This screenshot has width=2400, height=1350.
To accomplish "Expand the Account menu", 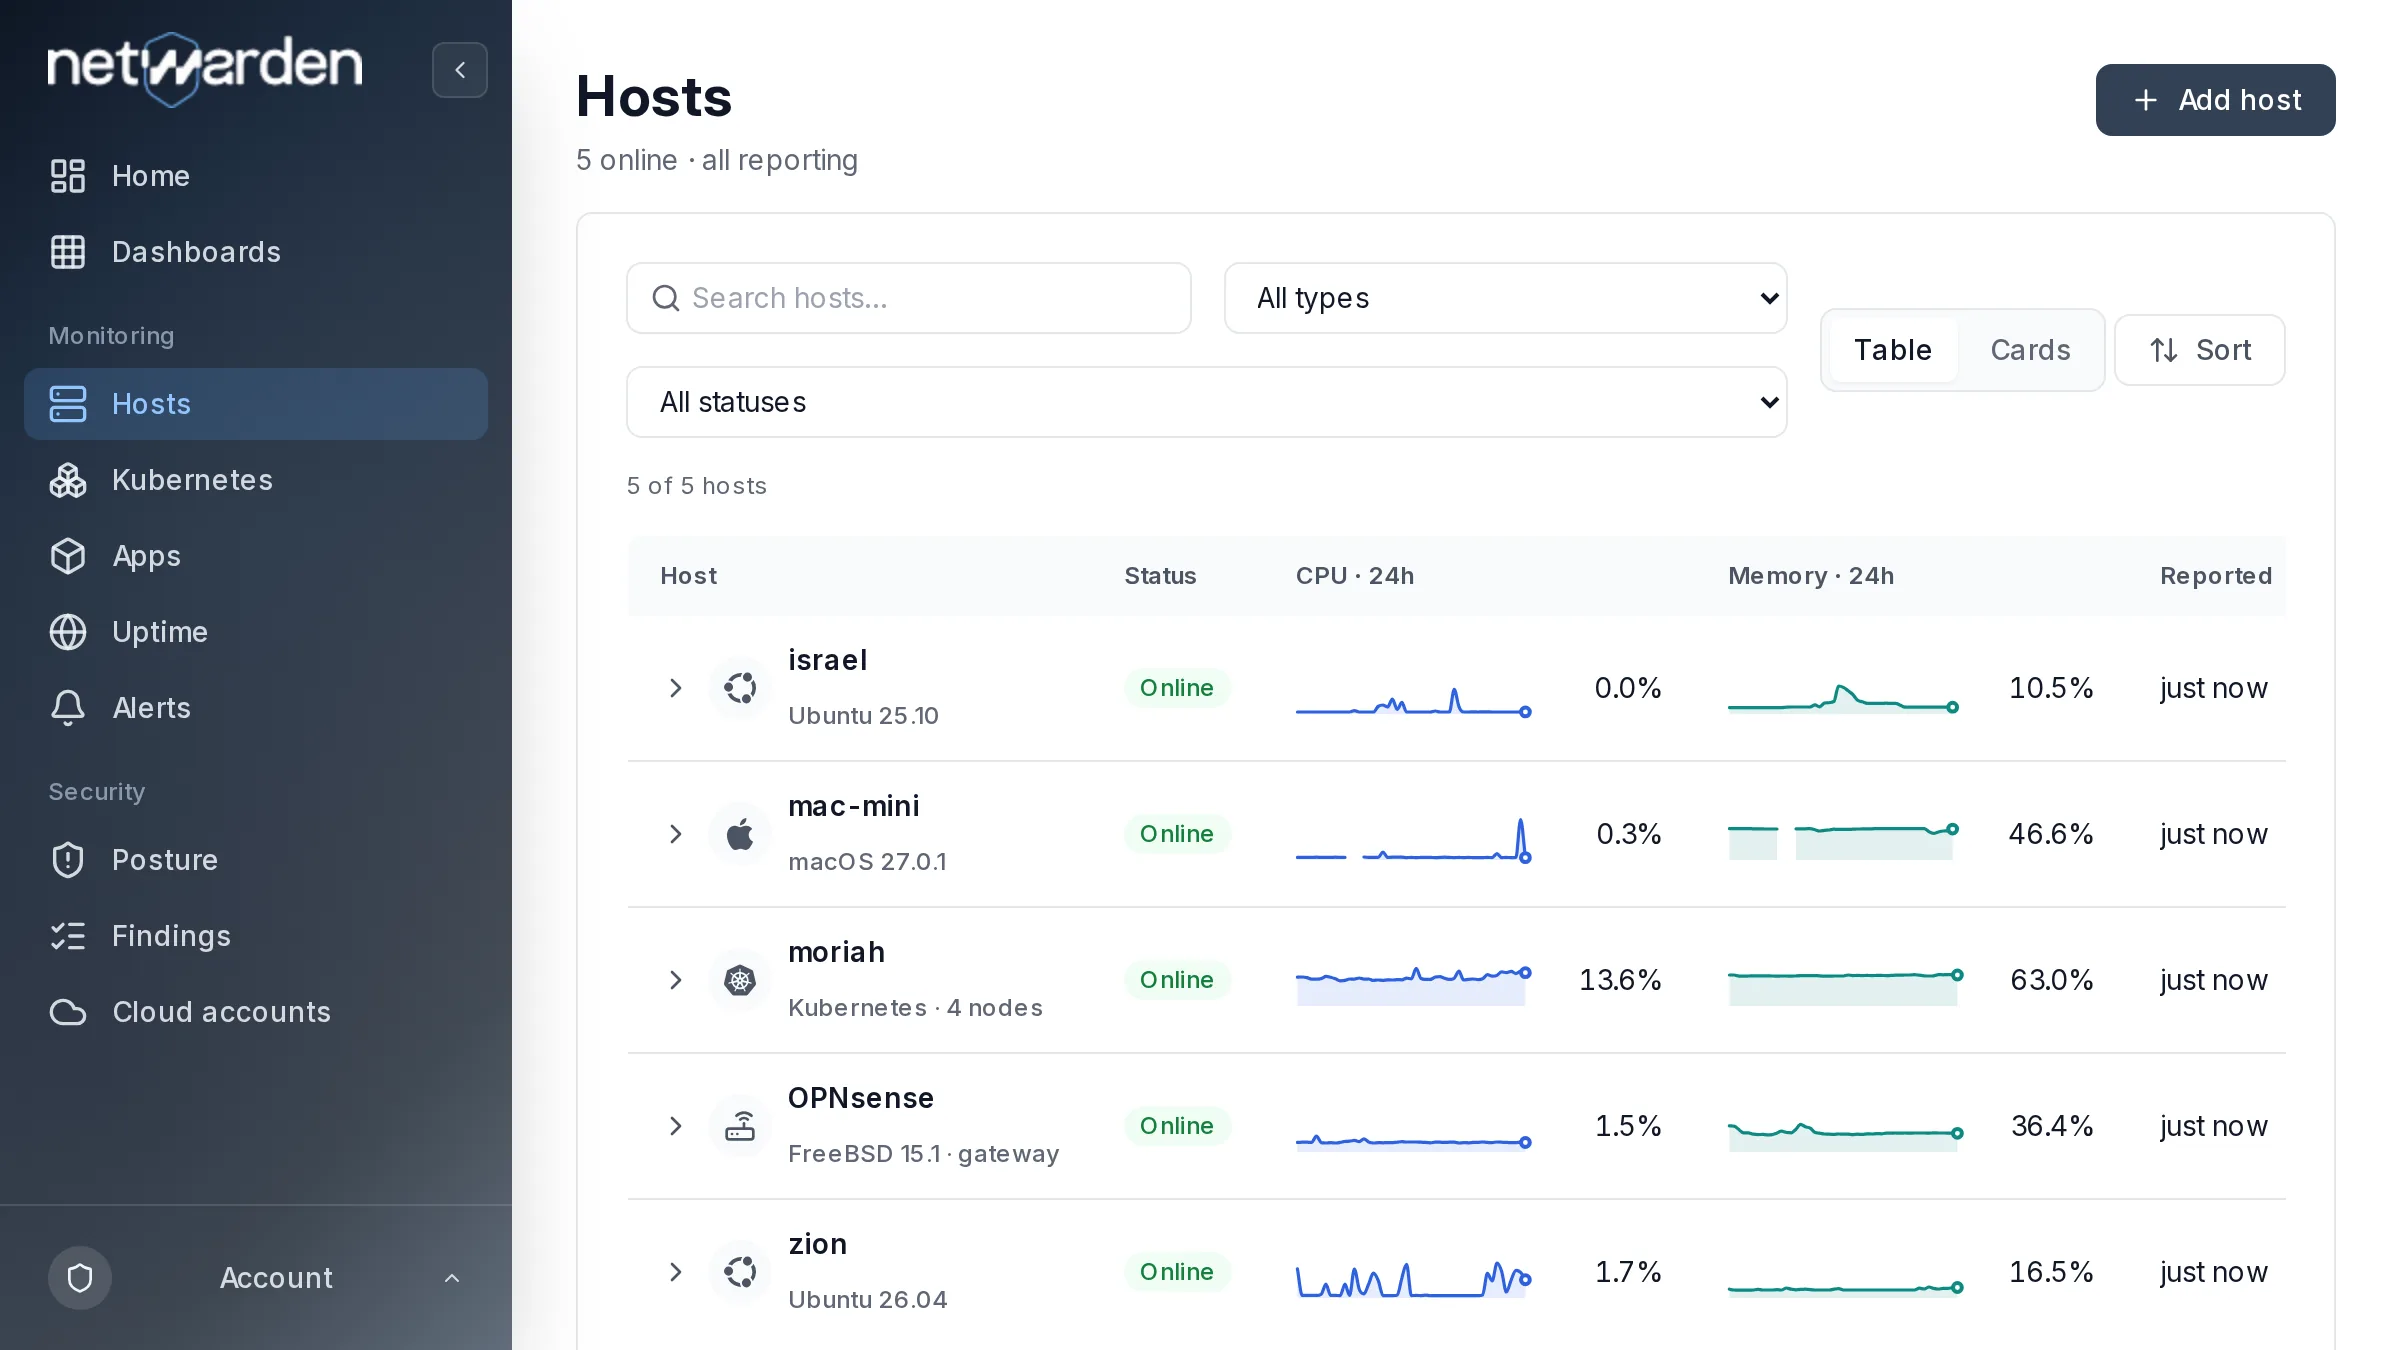I will (x=452, y=1278).
